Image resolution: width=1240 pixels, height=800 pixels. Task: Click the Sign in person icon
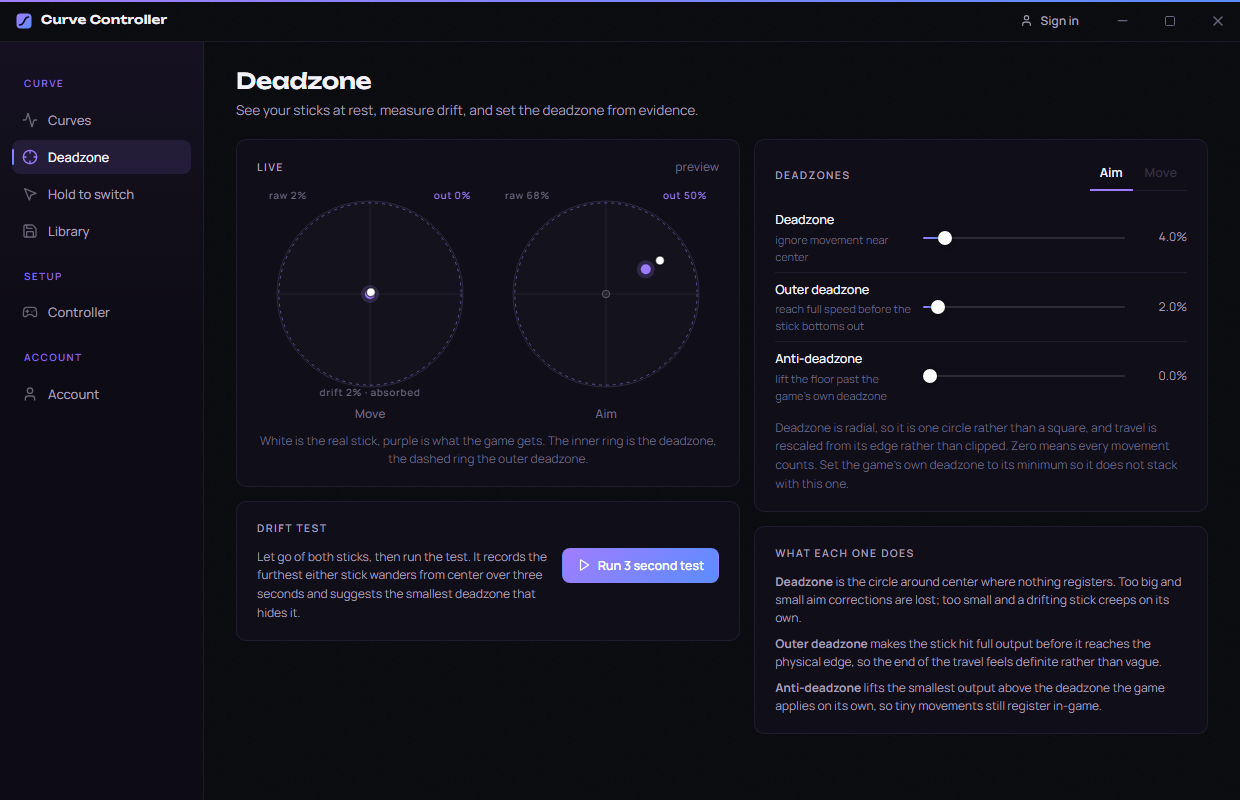coord(1026,21)
